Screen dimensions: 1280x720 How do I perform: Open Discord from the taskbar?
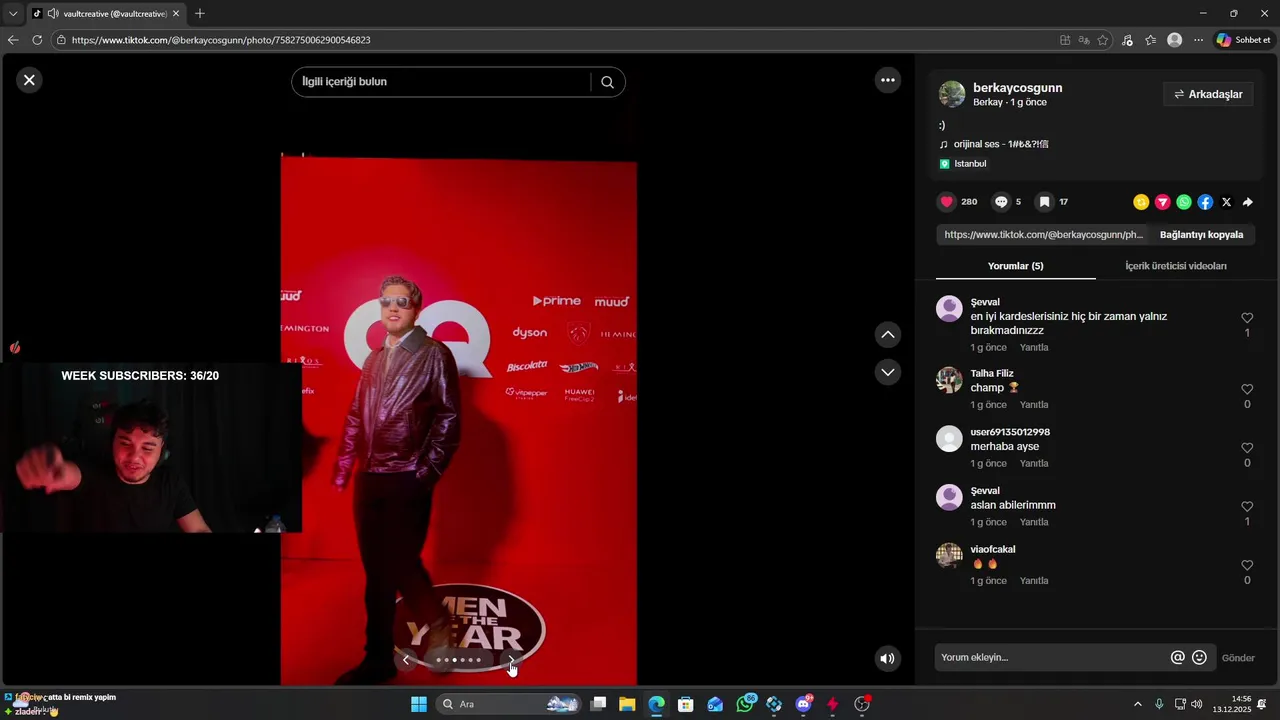pyautogui.click(x=803, y=704)
